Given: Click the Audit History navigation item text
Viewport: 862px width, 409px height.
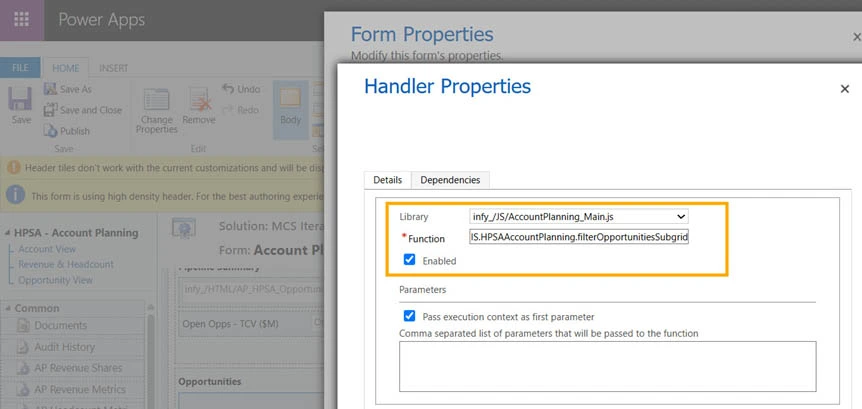Looking at the screenshot, I should coord(64,347).
